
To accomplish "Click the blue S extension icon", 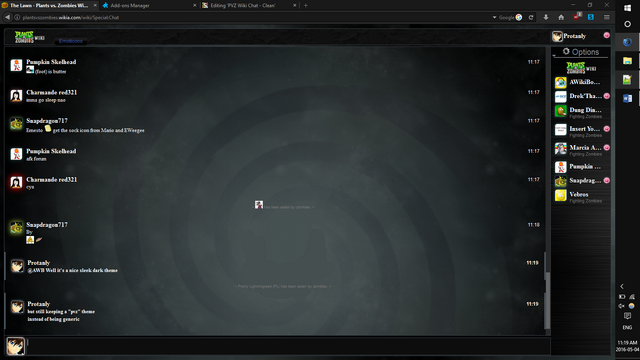I will point(591,17).
